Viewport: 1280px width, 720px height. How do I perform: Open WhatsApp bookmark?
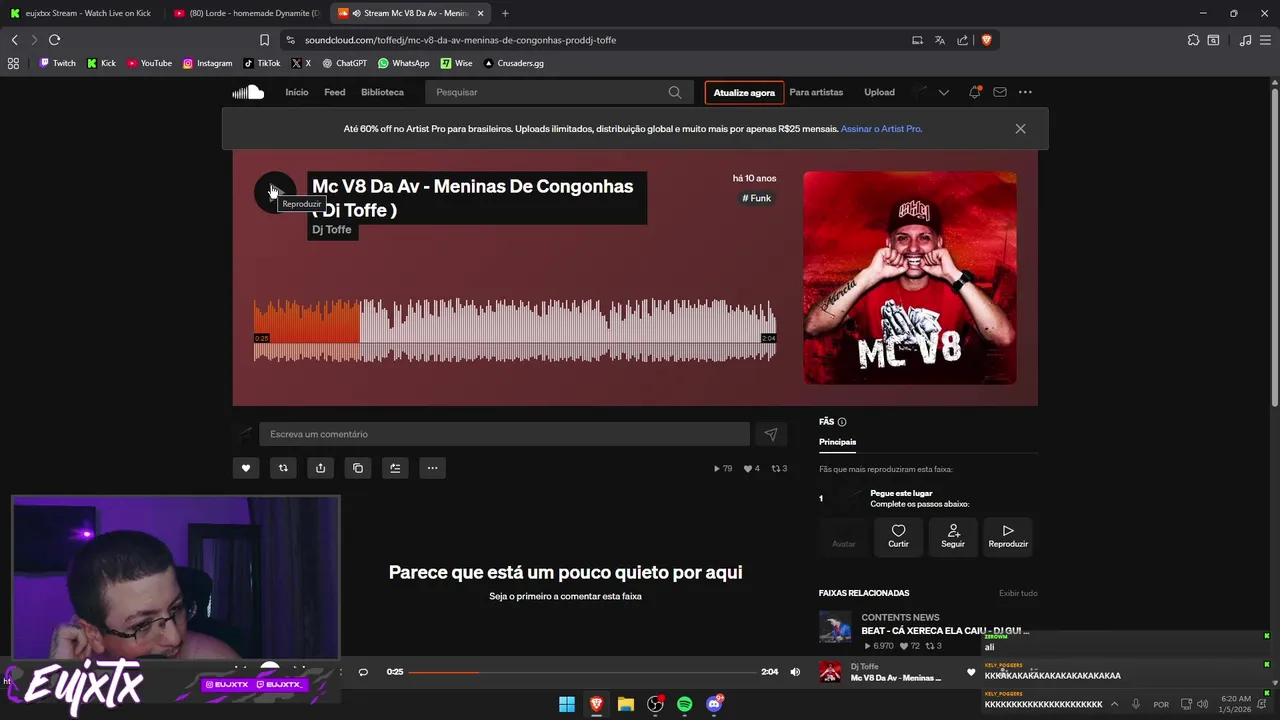click(x=403, y=63)
